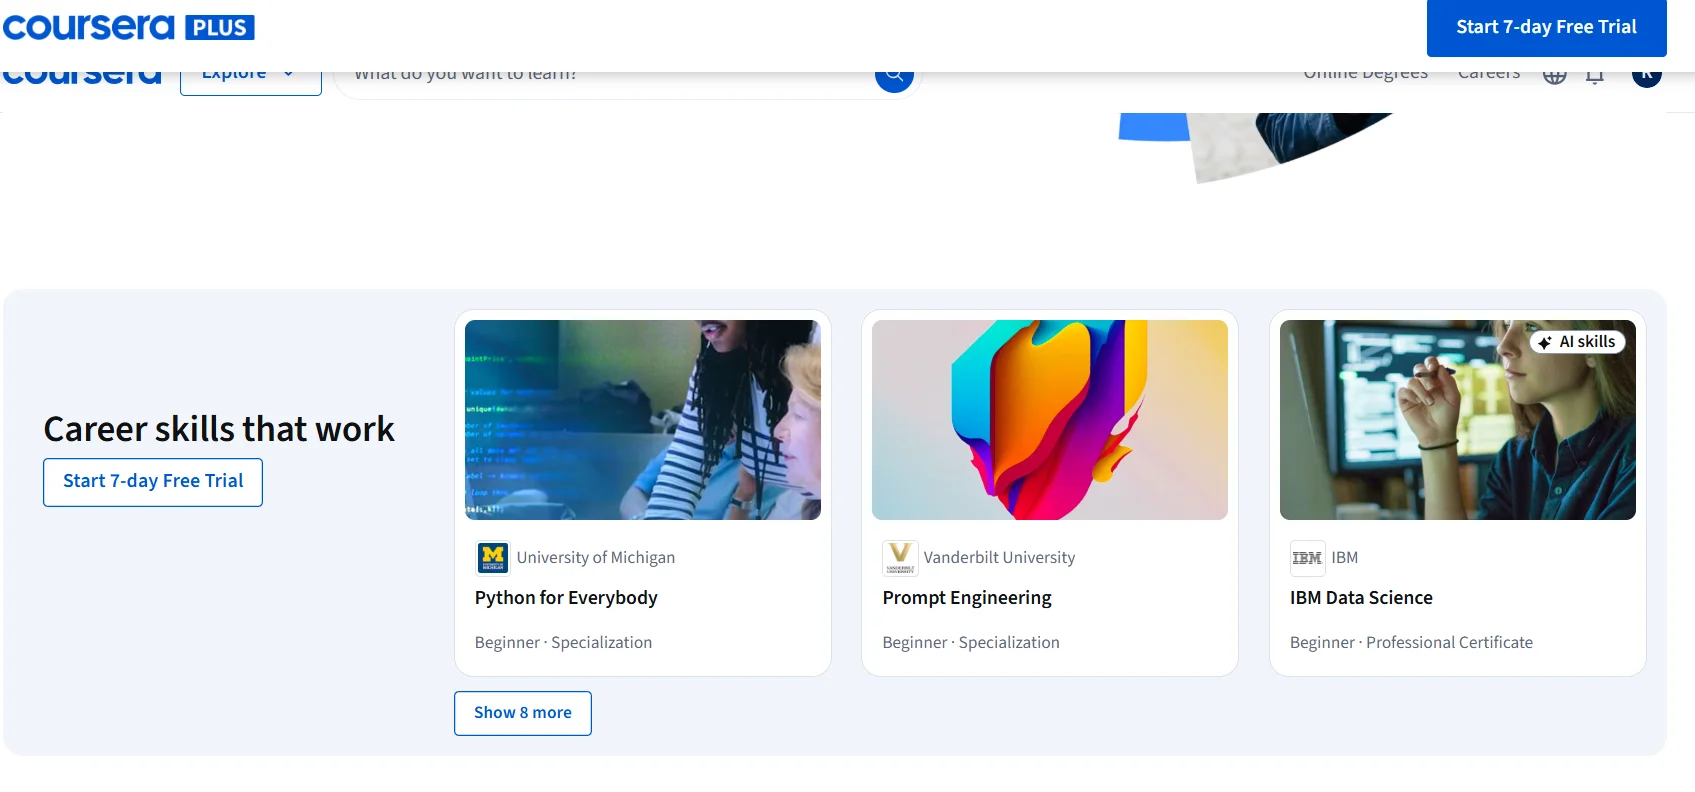This screenshot has width=1695, height=792.
Task: Click the IBM logo icon
Action: coord(1307,558)
